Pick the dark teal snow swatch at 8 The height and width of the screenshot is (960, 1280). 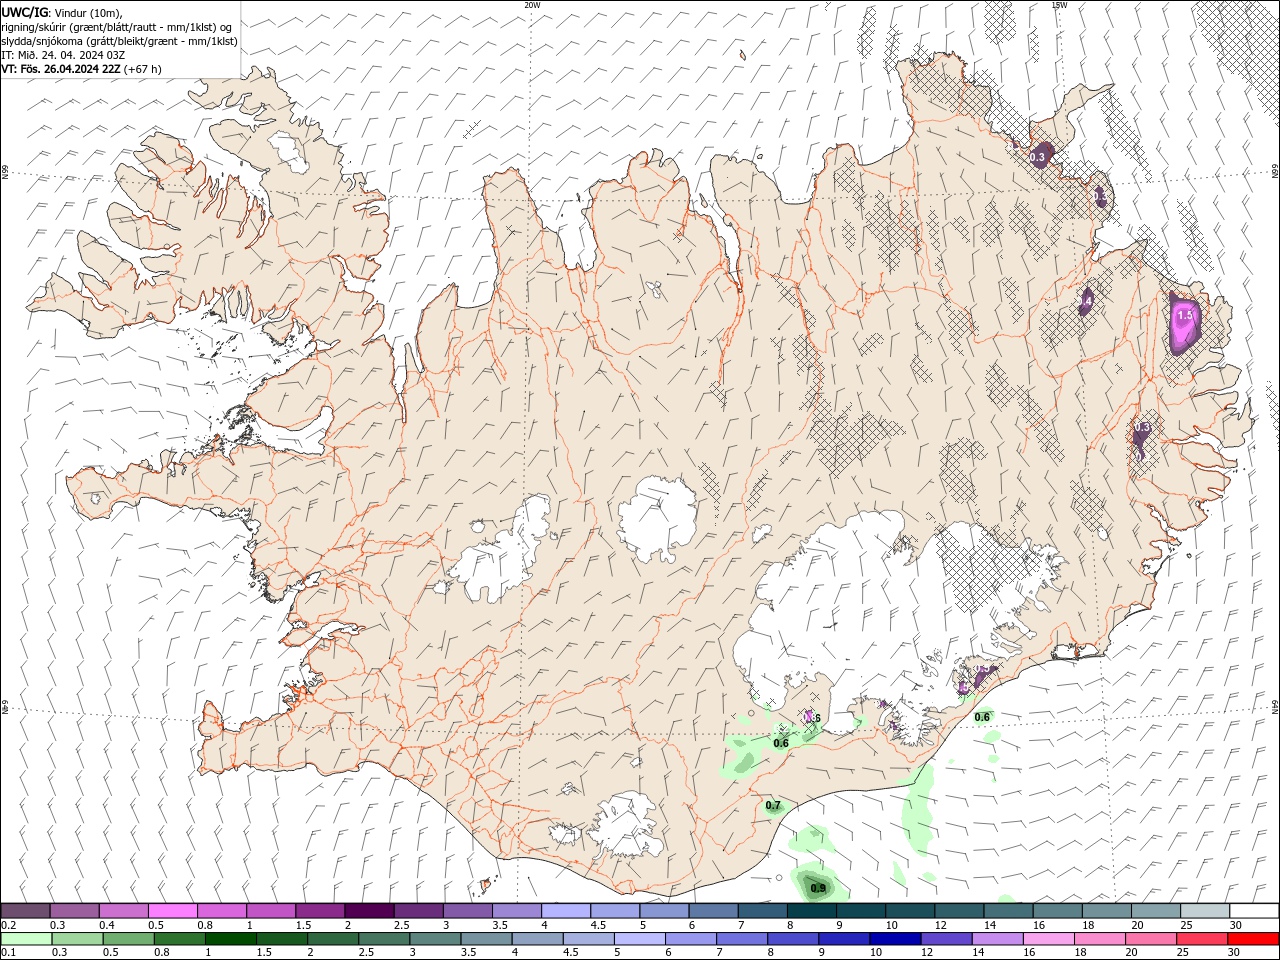click(812, 910)
